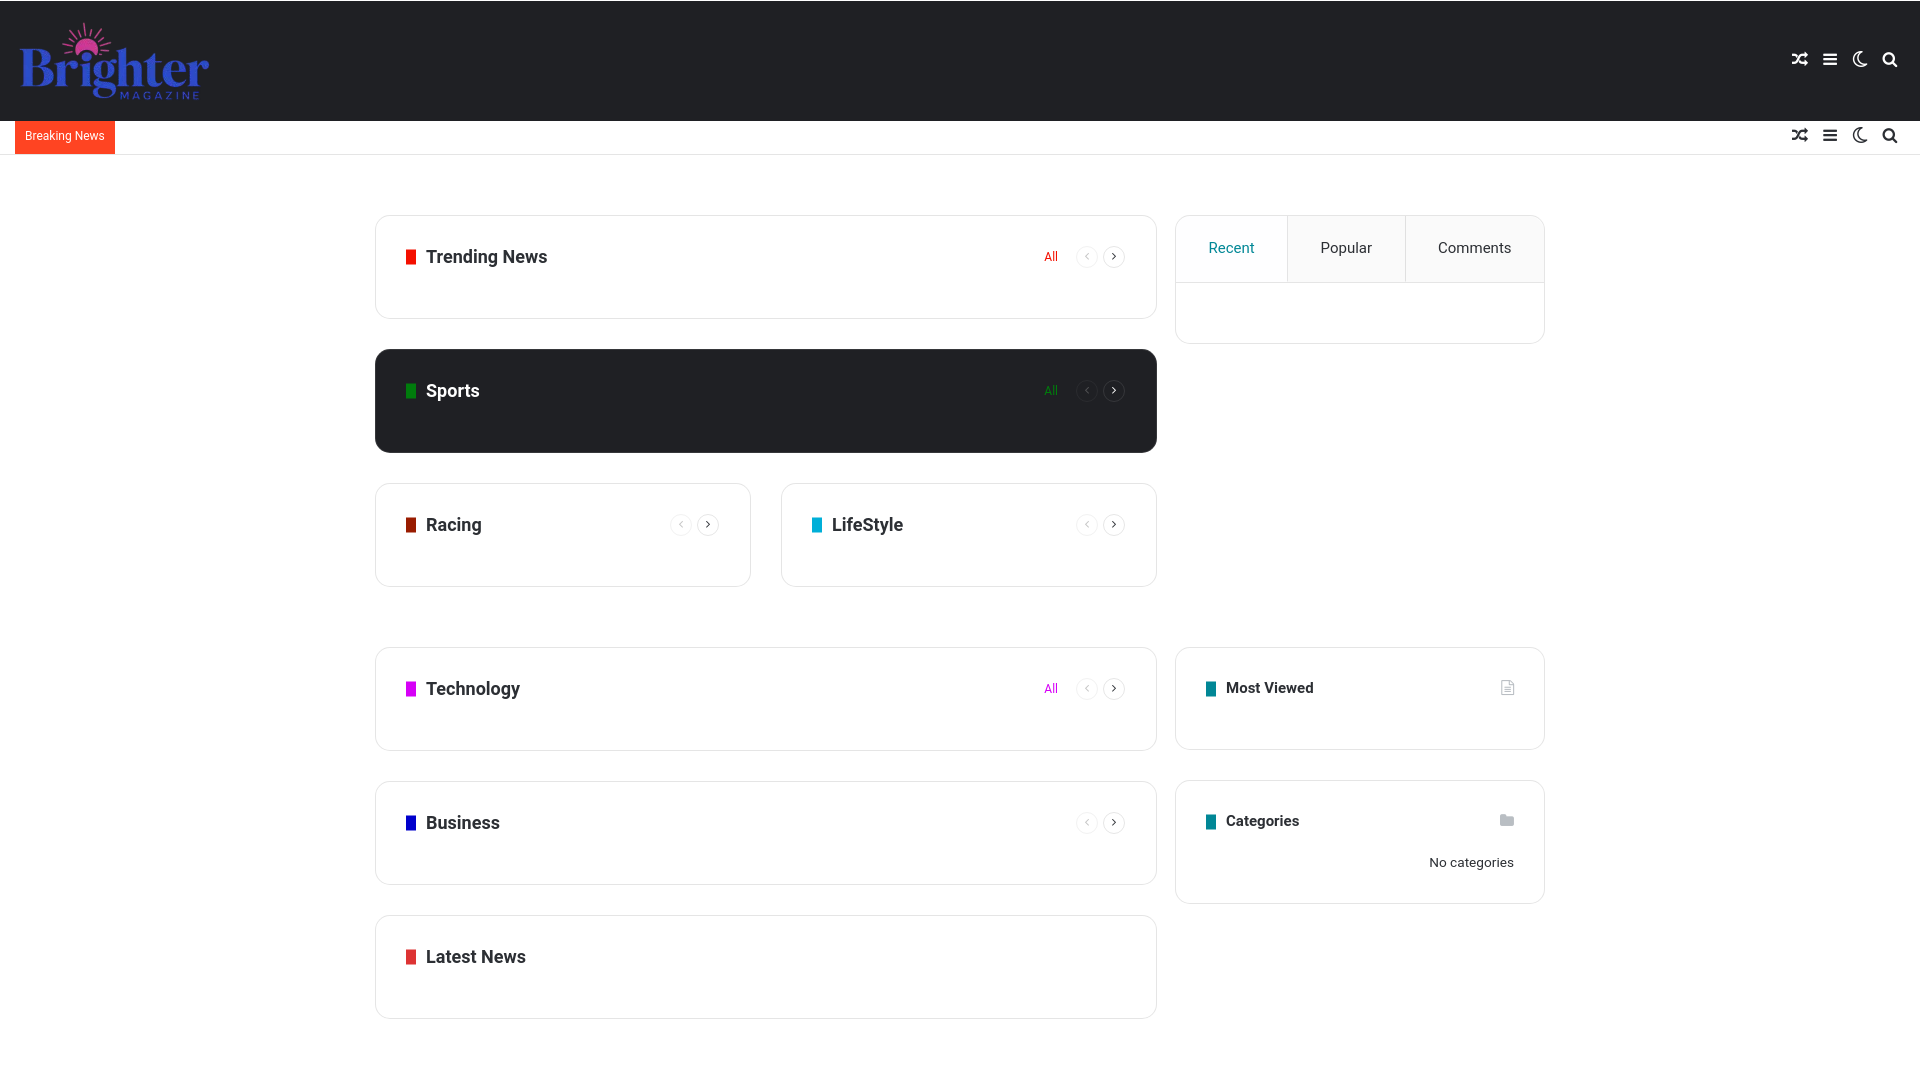Select the Recent tab

click(x=1230, y=248)
